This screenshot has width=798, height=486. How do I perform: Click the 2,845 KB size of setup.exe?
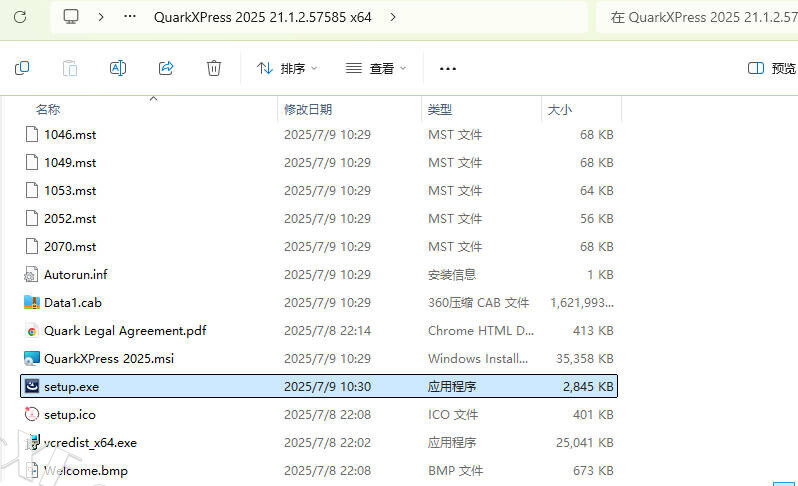tap(588, 387)
